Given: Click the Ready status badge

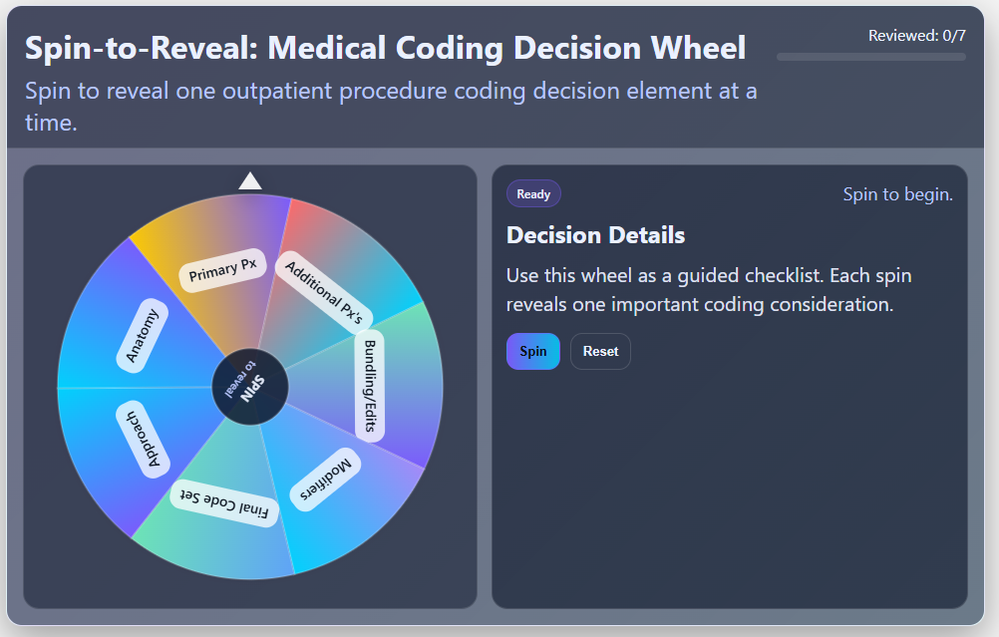Looking at the screenshot, I should [533, 194].
